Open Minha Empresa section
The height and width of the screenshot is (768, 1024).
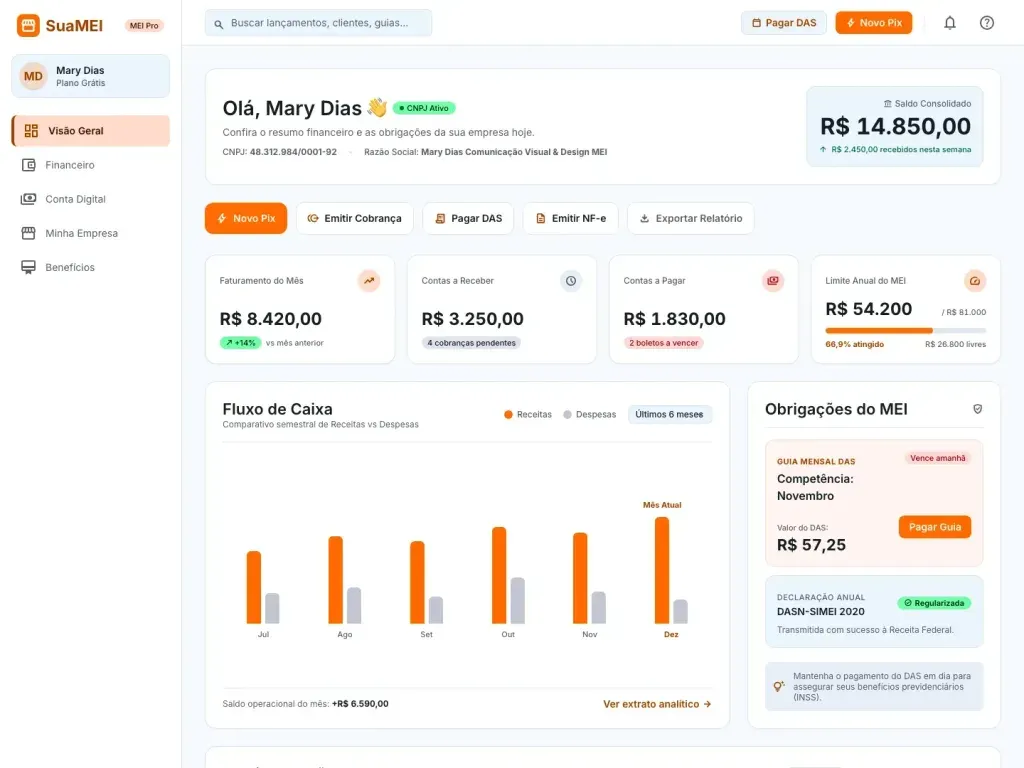pyautogui.click(x=91, y=233)
